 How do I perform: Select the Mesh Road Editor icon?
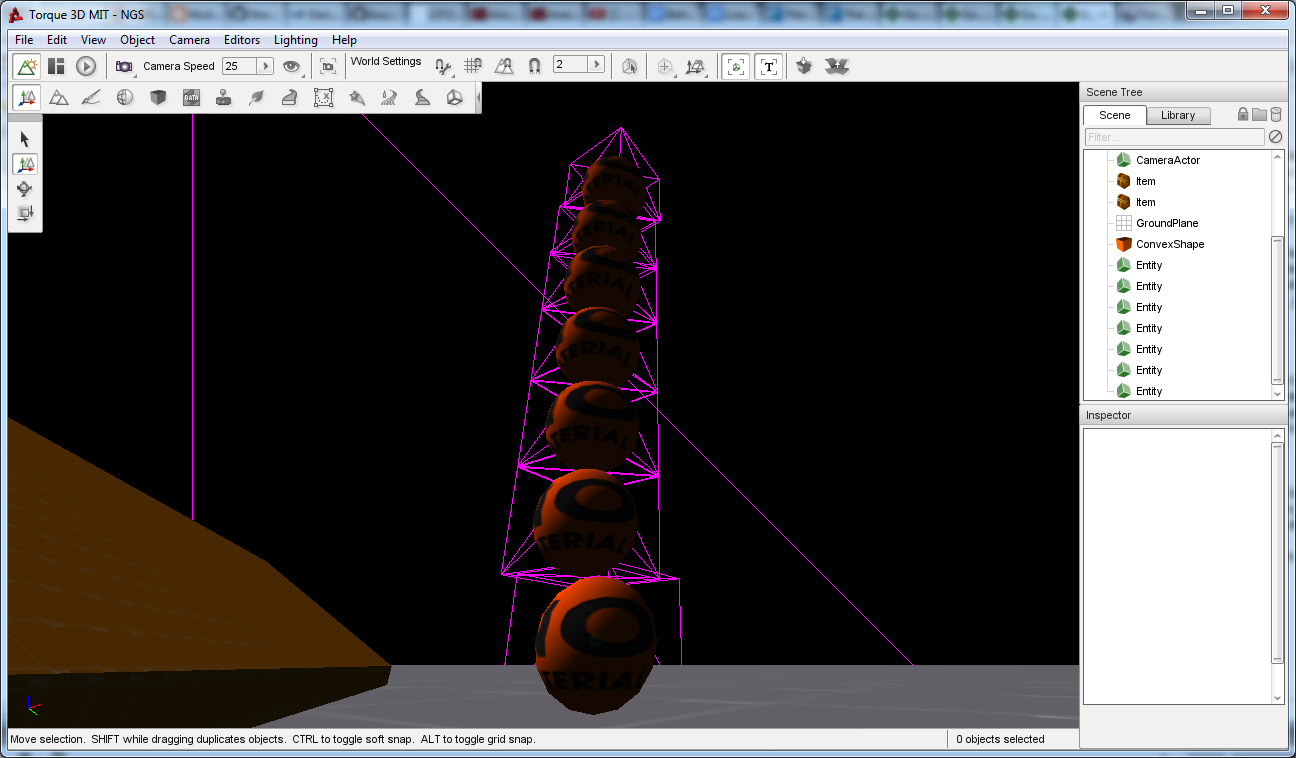click(x=289, y=97)
